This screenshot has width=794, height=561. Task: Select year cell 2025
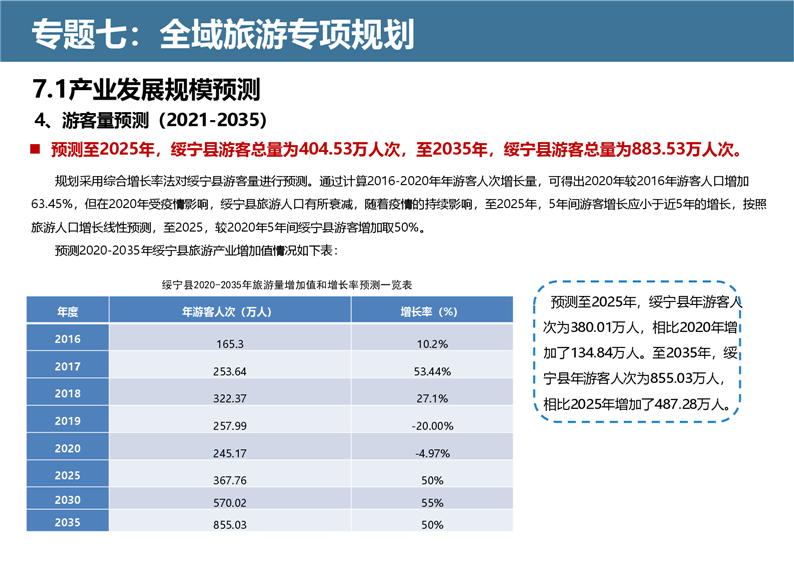68,474
